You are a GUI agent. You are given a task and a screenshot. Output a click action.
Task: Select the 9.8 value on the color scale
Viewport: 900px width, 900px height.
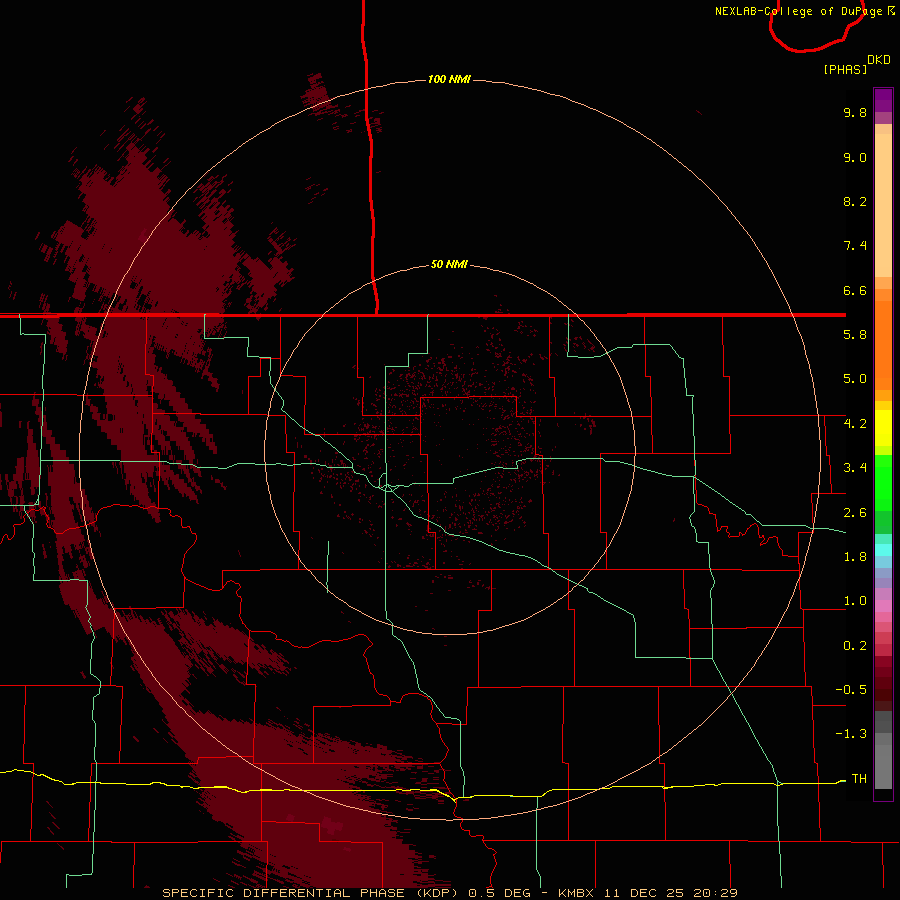coord(855,112)
